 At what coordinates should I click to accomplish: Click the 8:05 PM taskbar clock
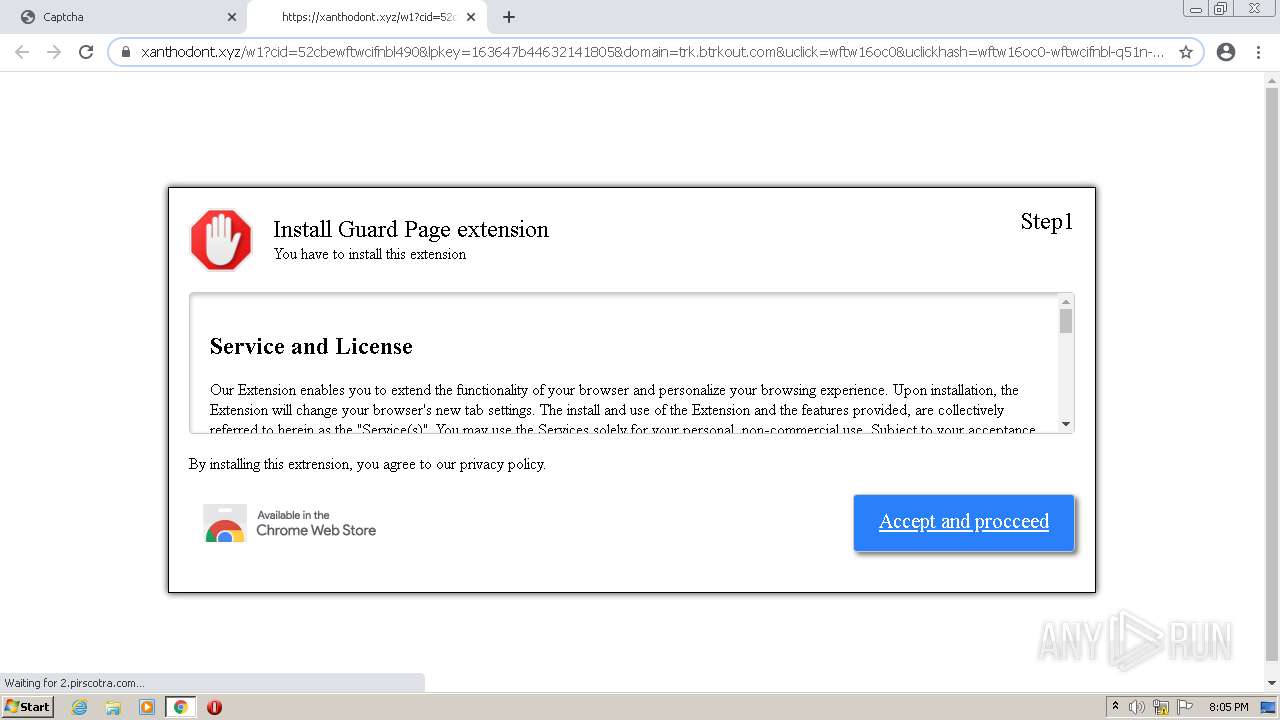(x=1228, y=707)
